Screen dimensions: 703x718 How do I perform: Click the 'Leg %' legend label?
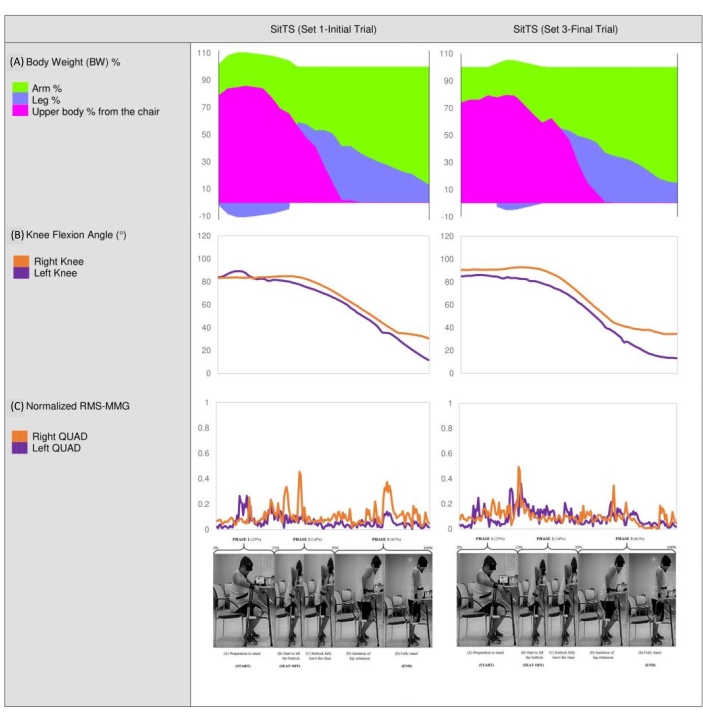pyautogui.click(x=46, y=100)
